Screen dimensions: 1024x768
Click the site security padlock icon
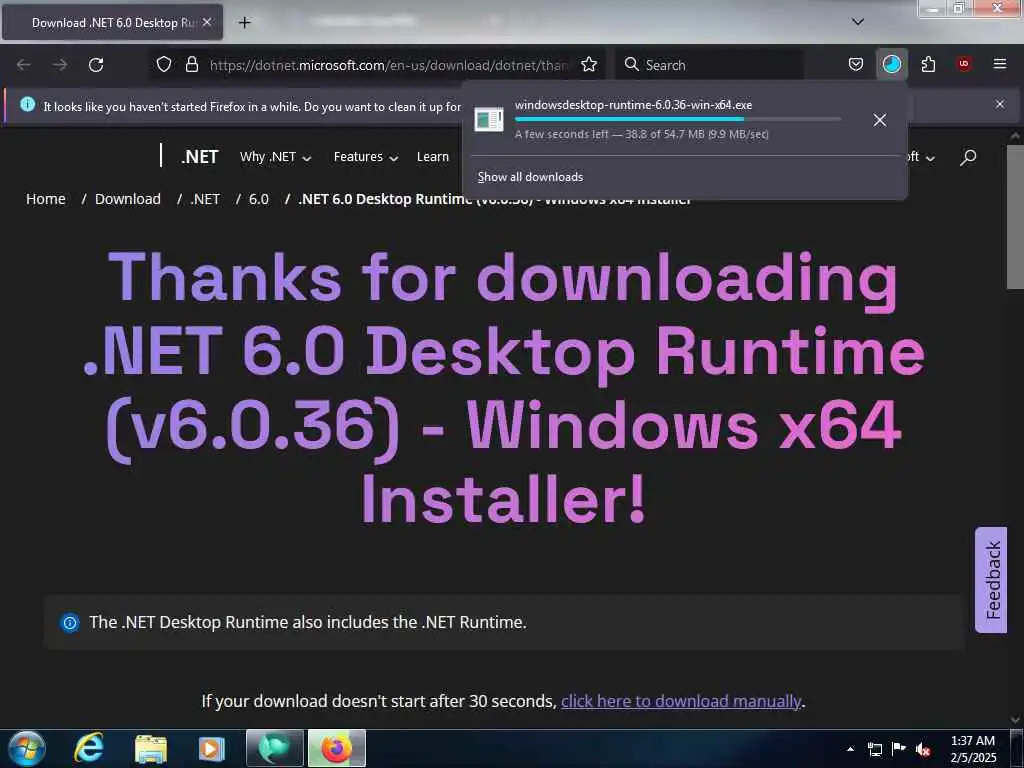[x=191, y=65]
